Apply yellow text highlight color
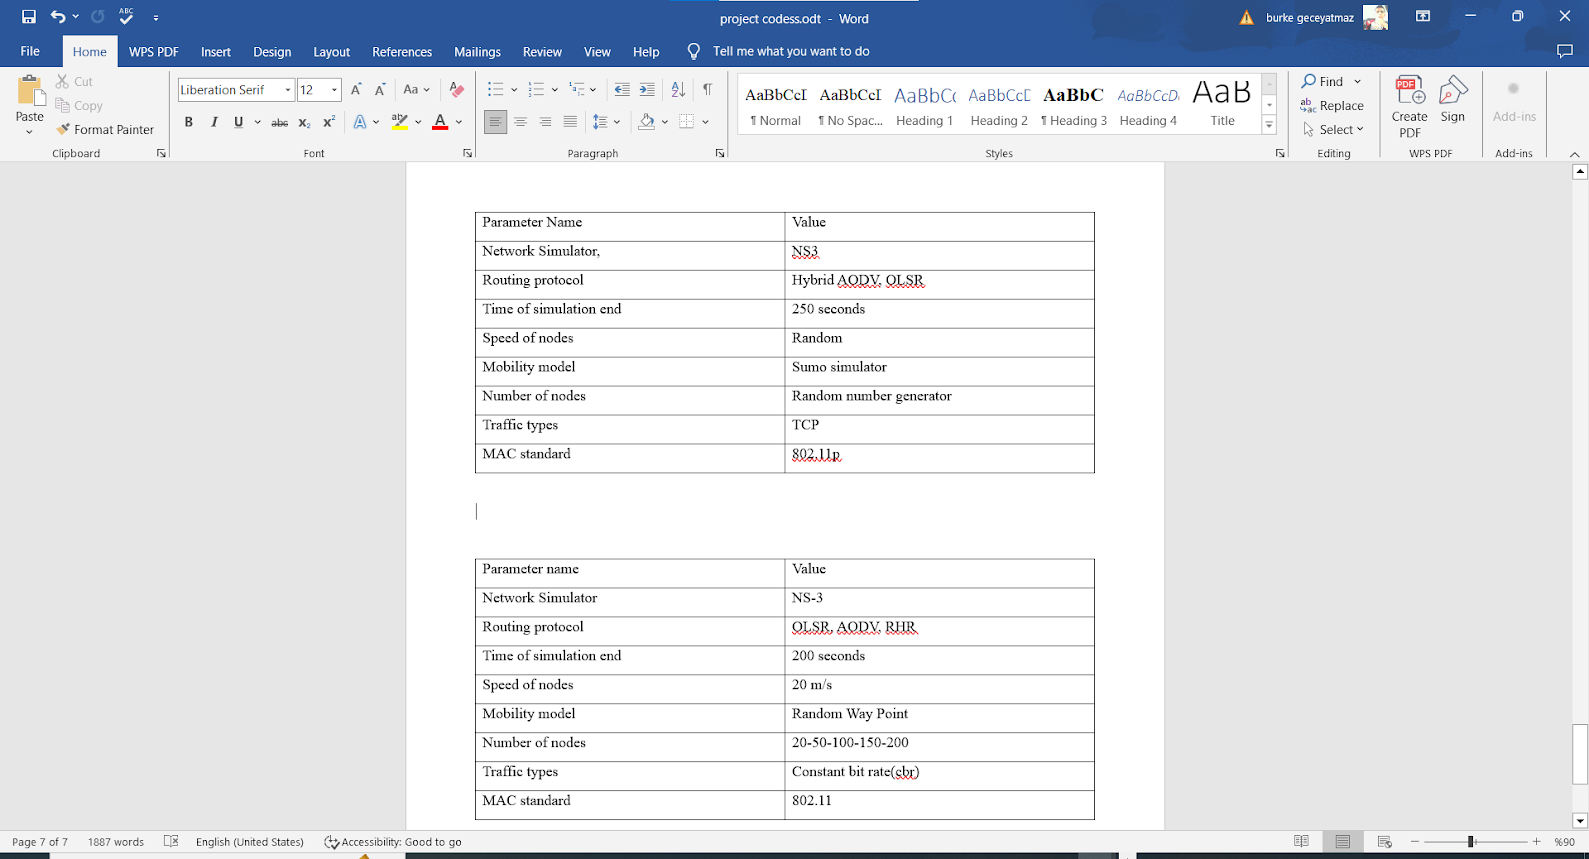The image size is (1589, 859). point(399,122)
